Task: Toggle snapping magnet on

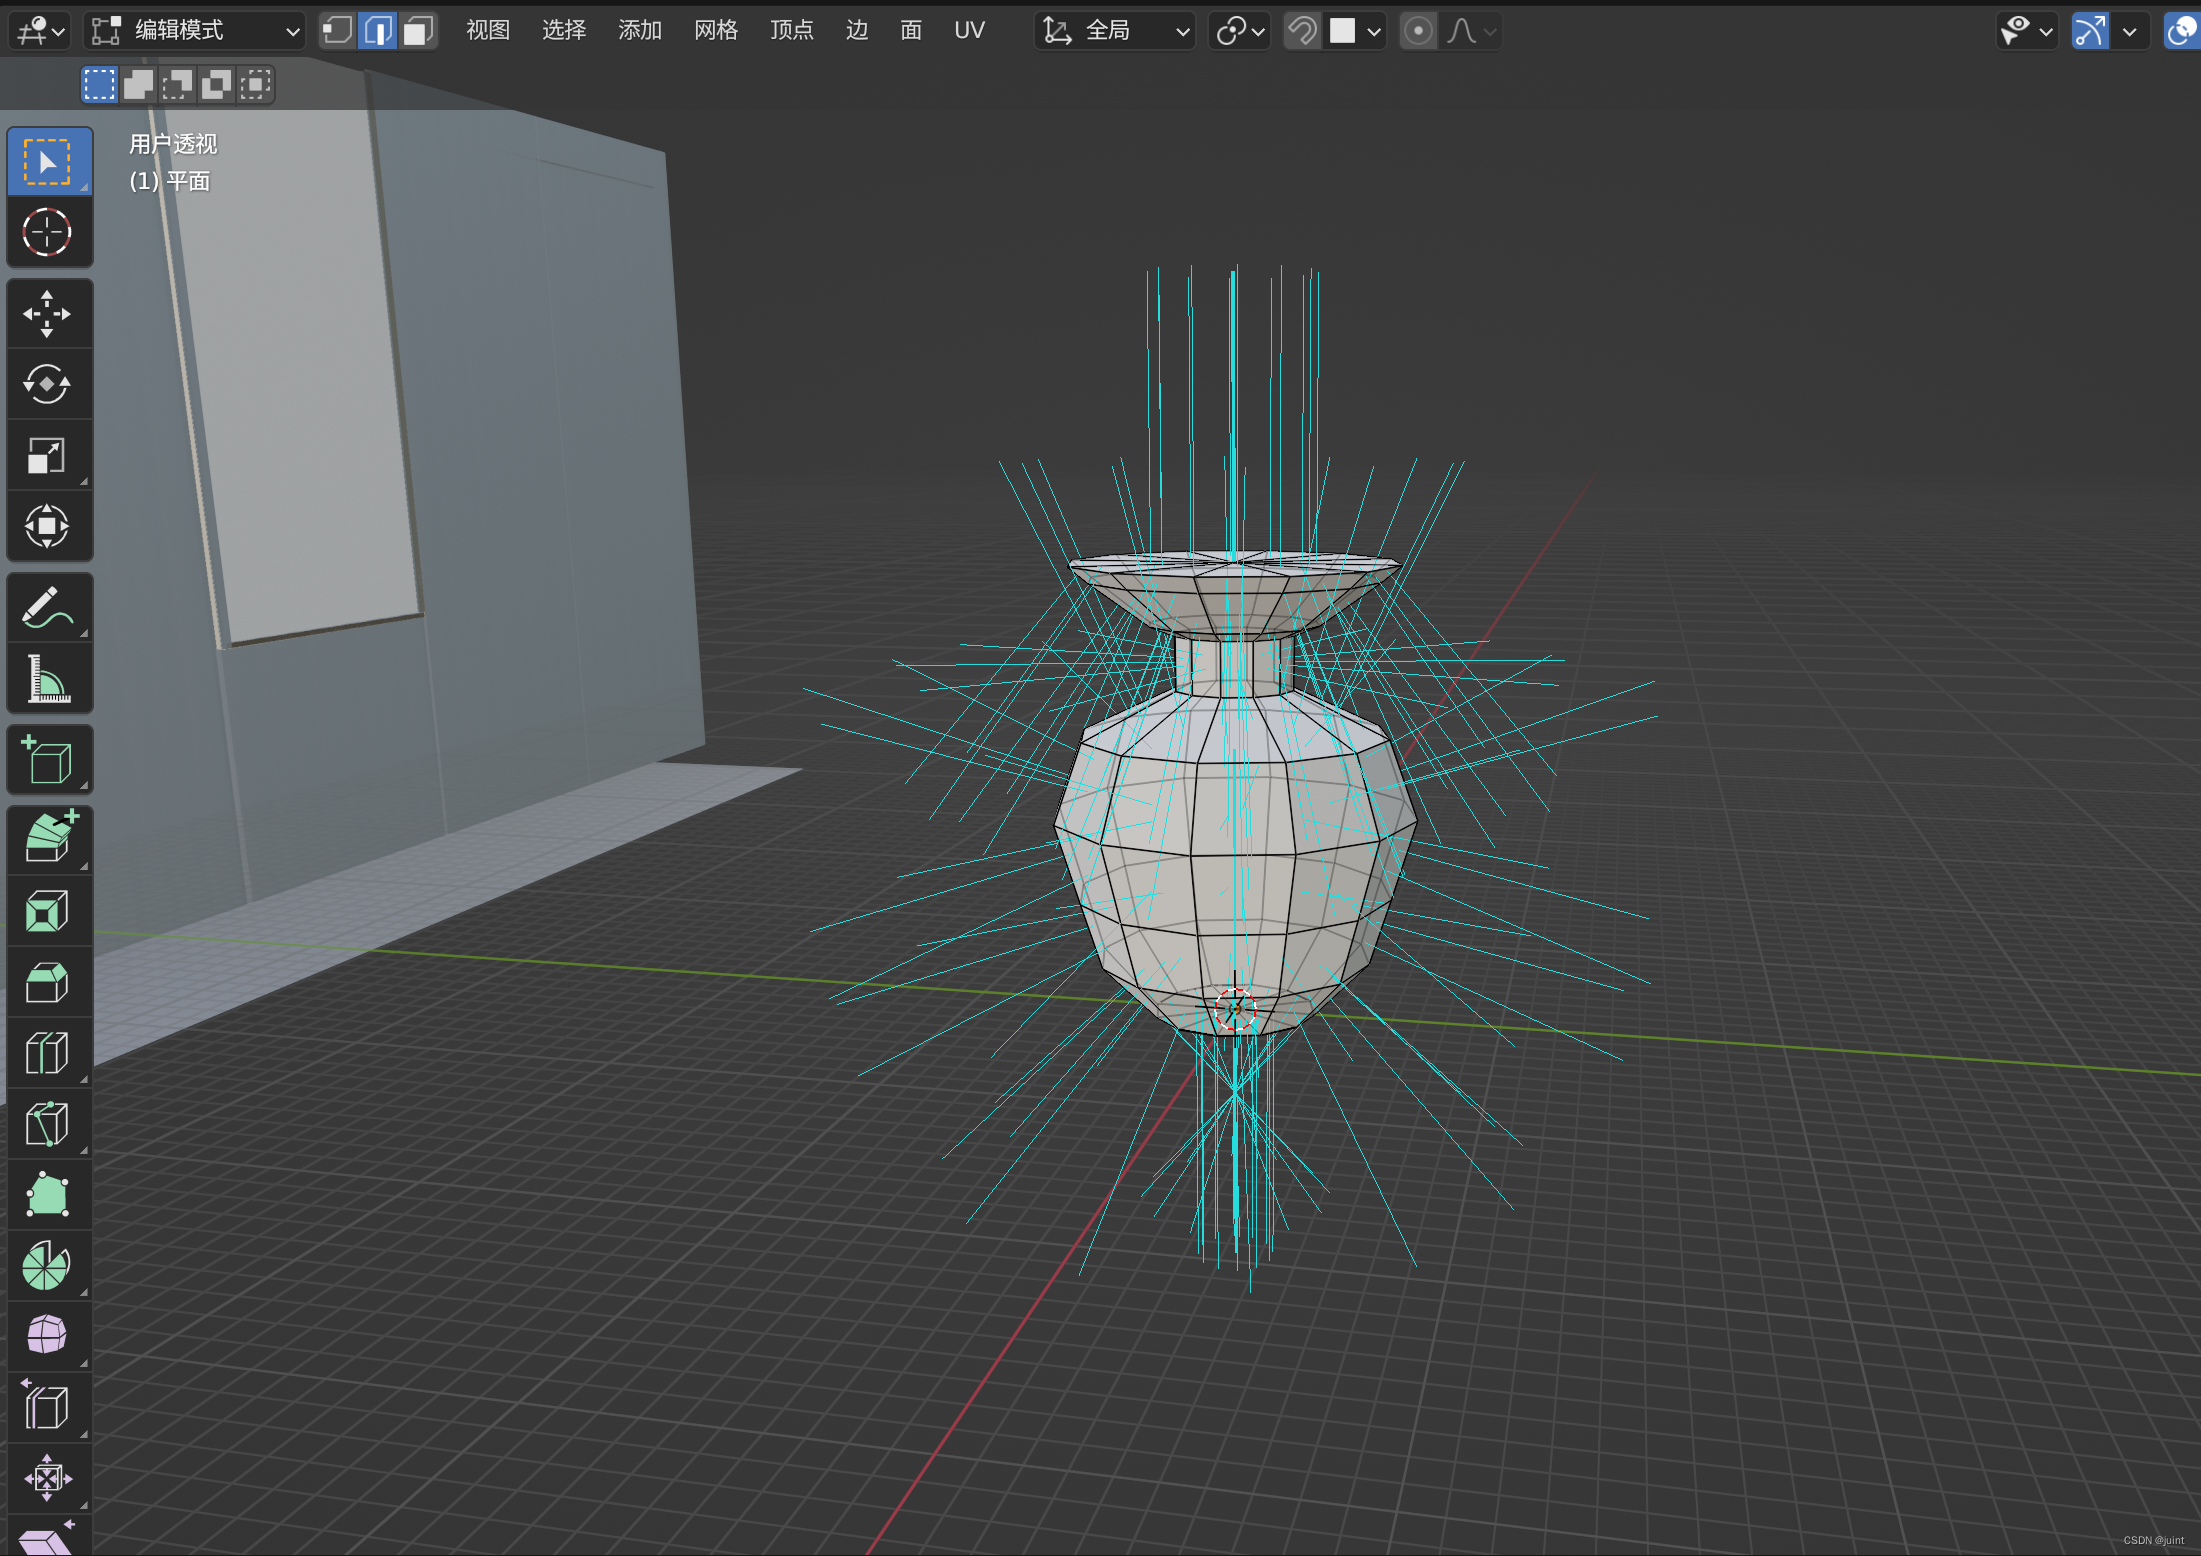Action: click(1302, 31)
